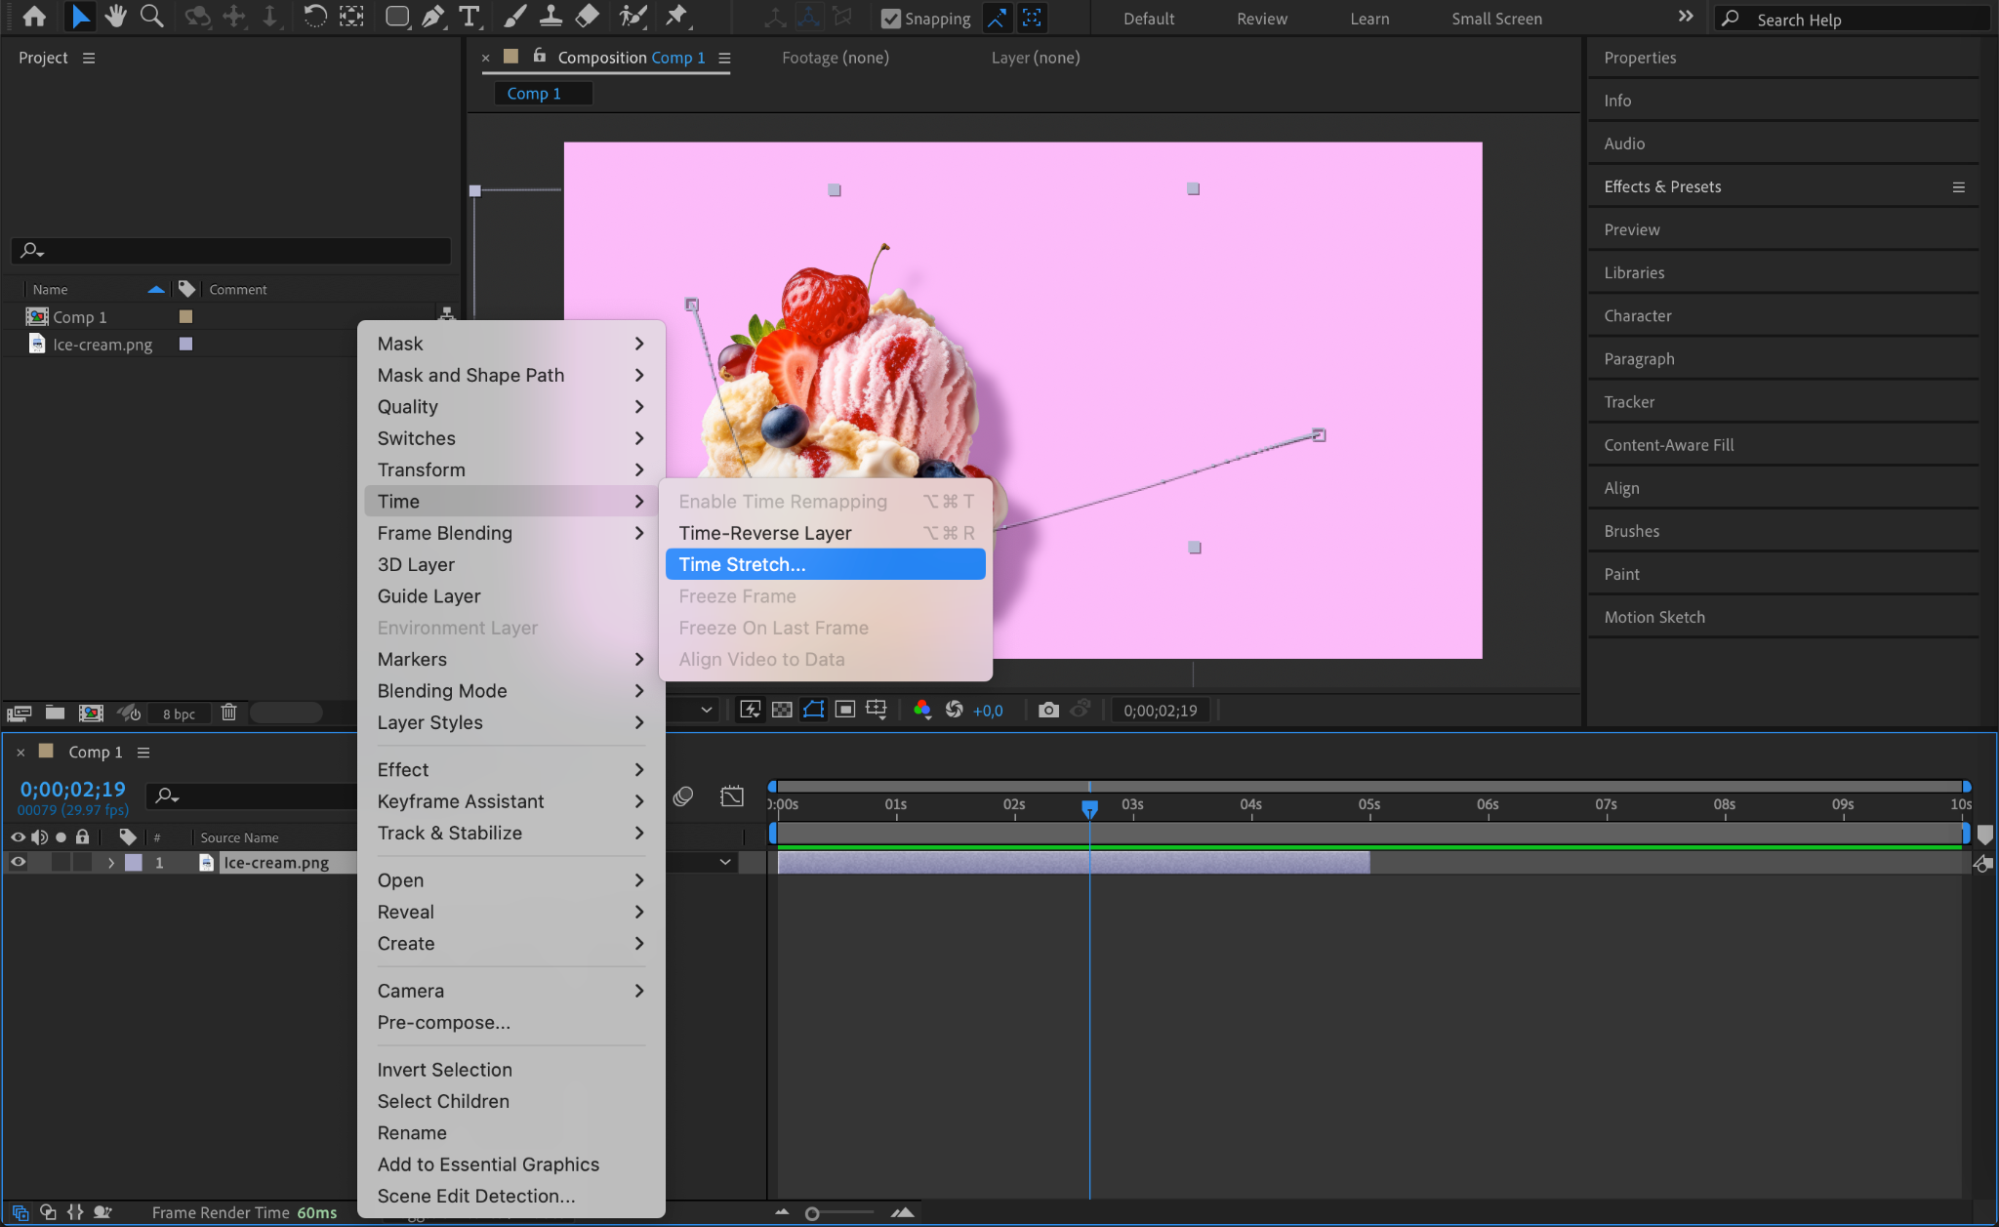Switch to the Footage (none) tab
The image size is (1999, 1227).
tap(835, 58)
